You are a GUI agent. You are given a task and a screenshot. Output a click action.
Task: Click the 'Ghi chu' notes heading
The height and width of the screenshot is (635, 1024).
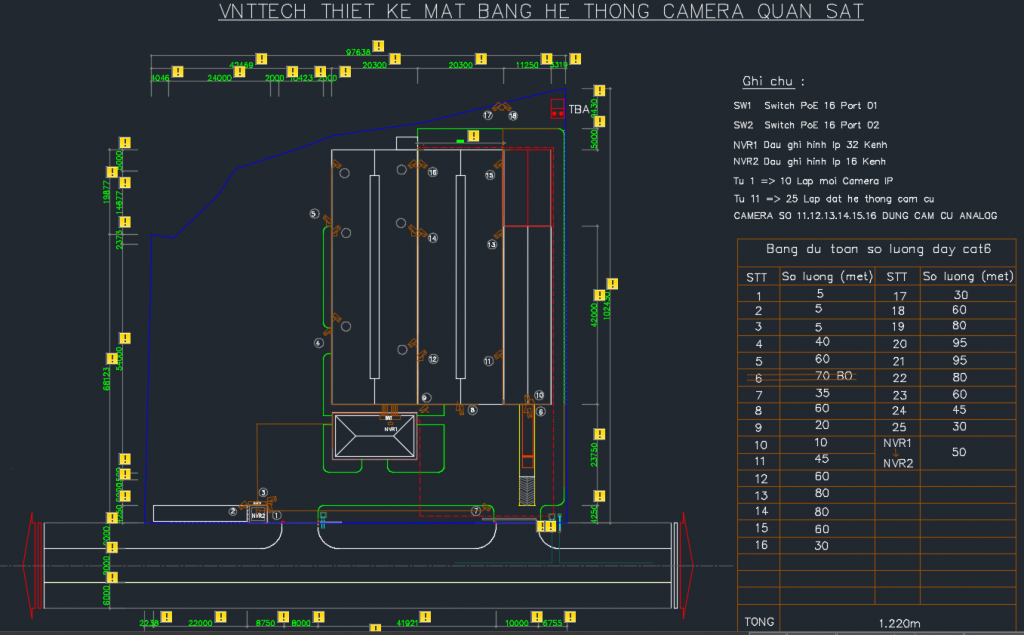coord(773,81)
